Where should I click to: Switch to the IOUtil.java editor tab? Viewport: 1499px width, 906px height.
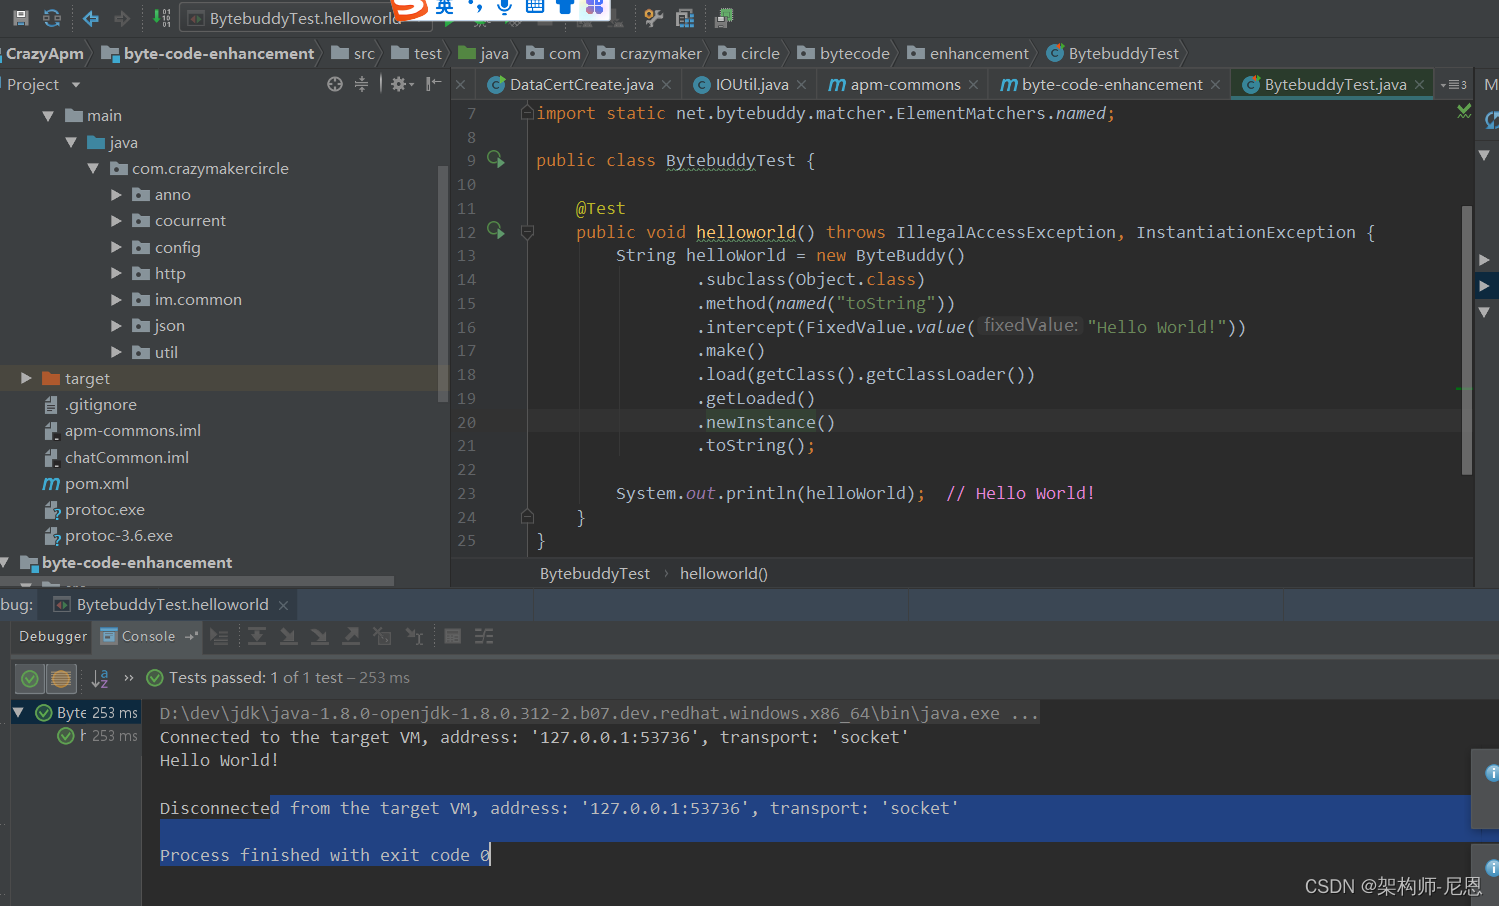[x=751, y=85]
